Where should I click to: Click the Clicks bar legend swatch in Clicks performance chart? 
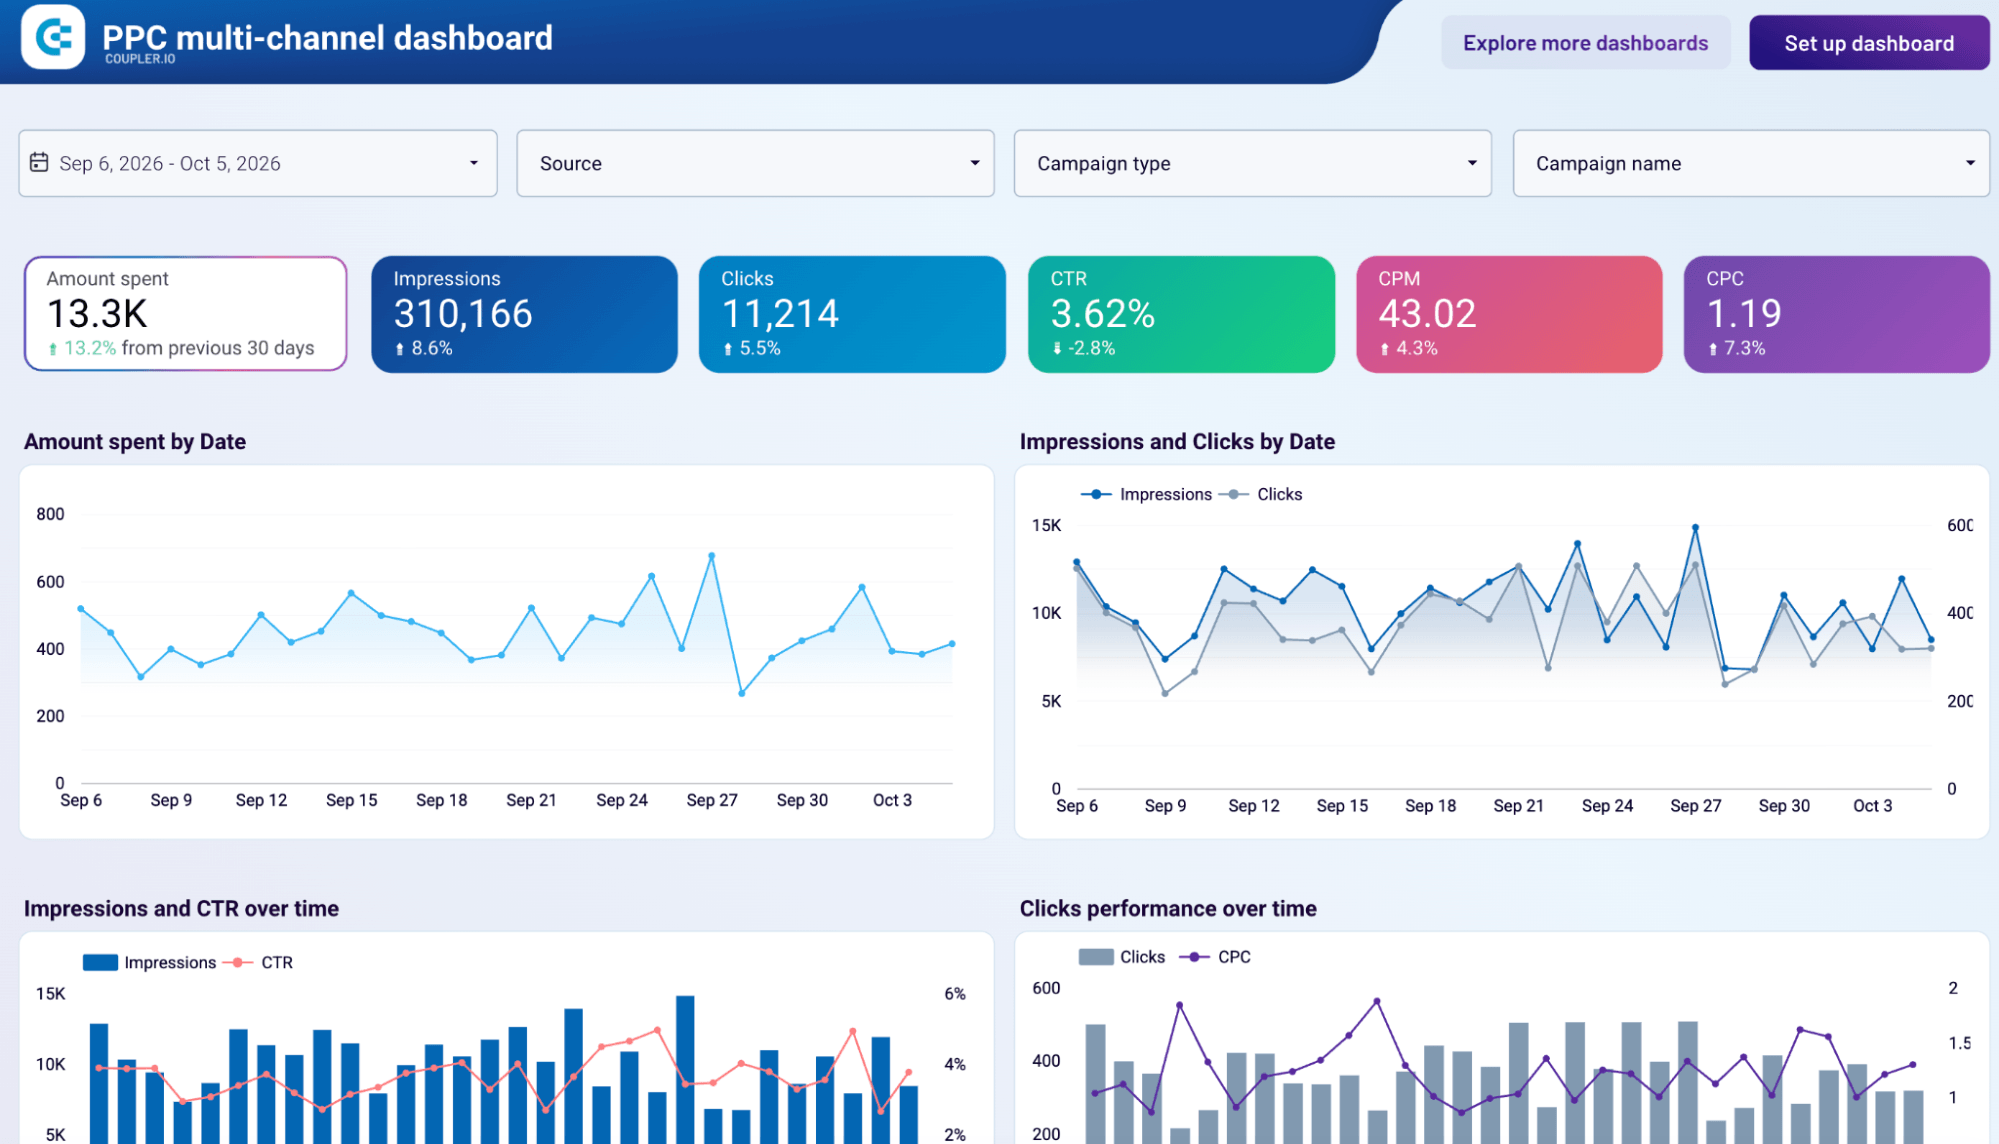[x=1096, y=957]
